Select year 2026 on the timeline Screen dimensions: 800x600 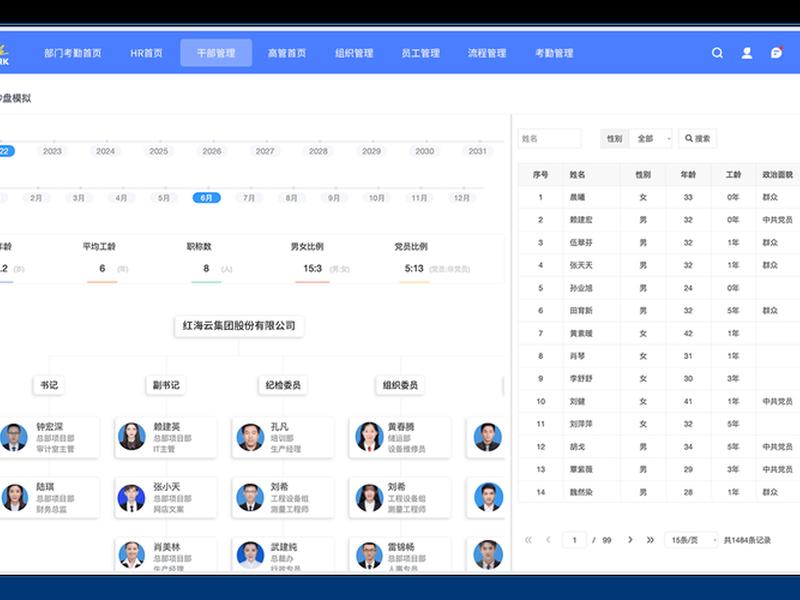pos(212,151)
